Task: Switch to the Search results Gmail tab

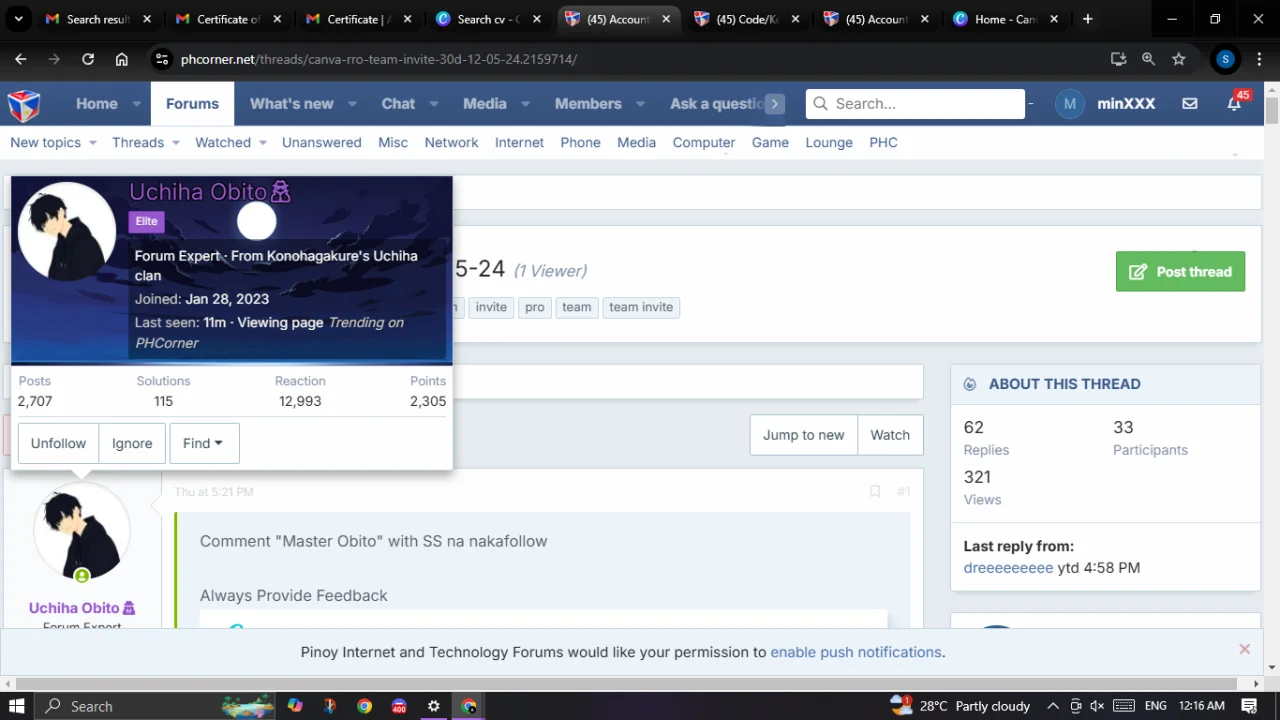Action: 97,19
